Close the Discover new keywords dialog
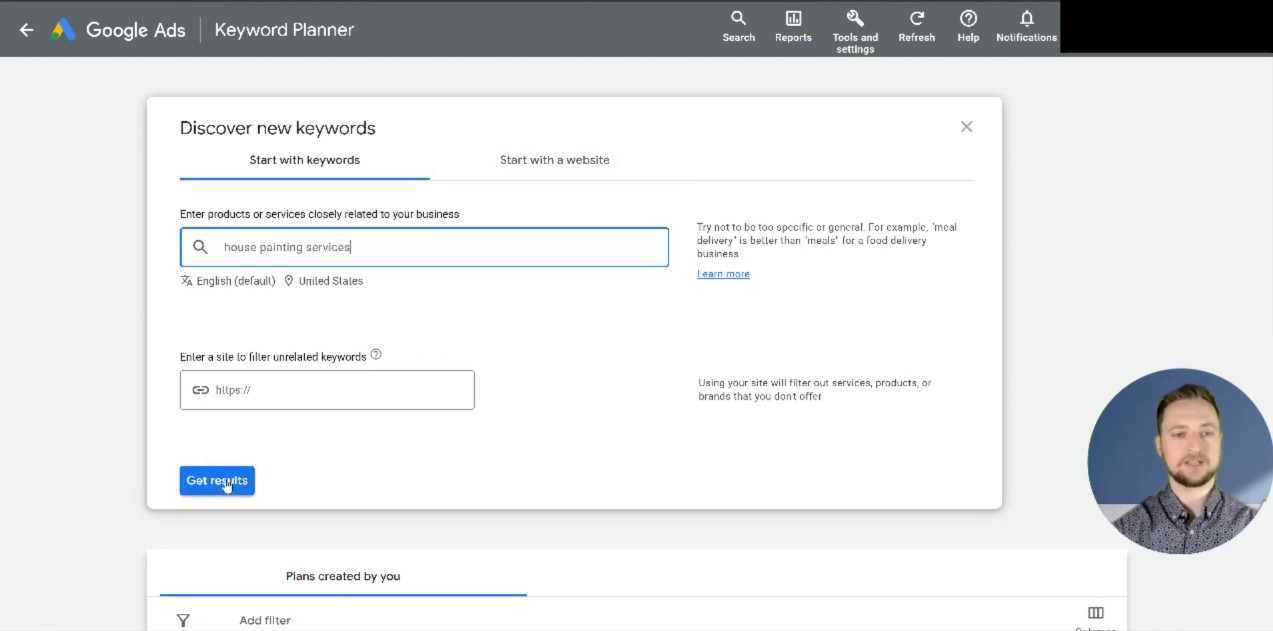This screenshot has width=1273, height=631. point(966,127)
